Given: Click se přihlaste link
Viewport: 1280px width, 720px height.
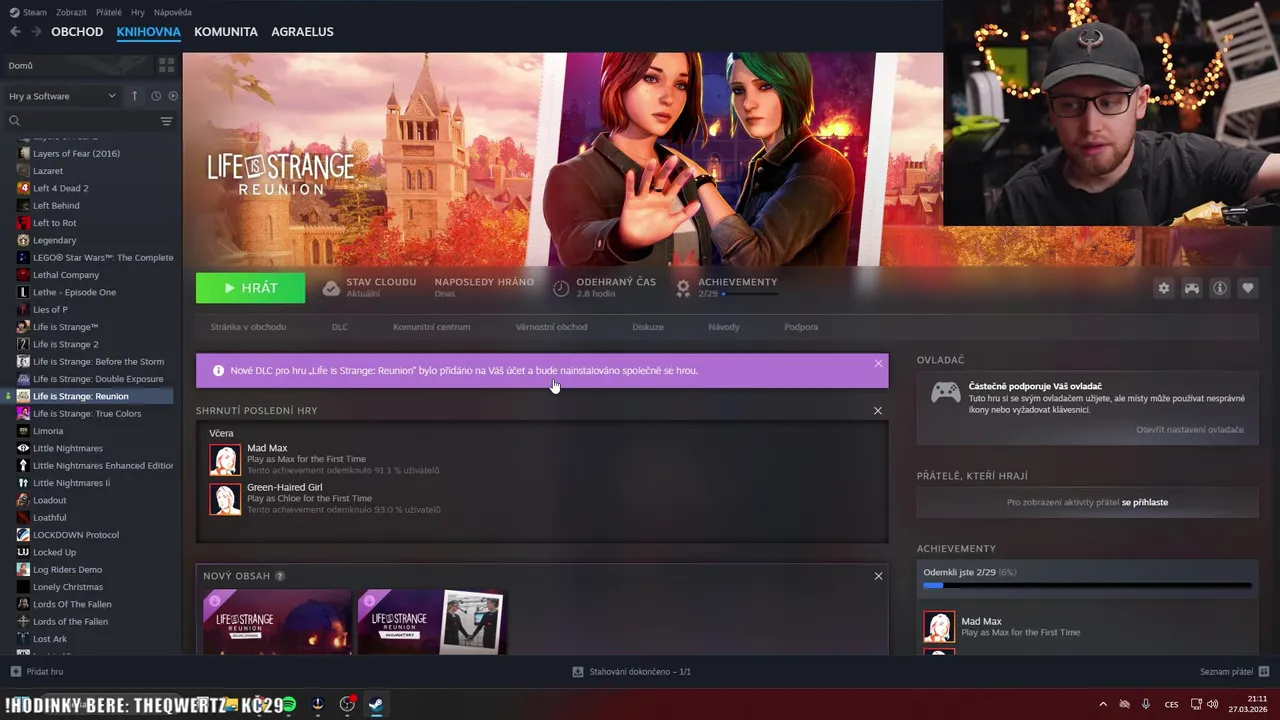Looking at the screenshot, I should pos(1145,502).
